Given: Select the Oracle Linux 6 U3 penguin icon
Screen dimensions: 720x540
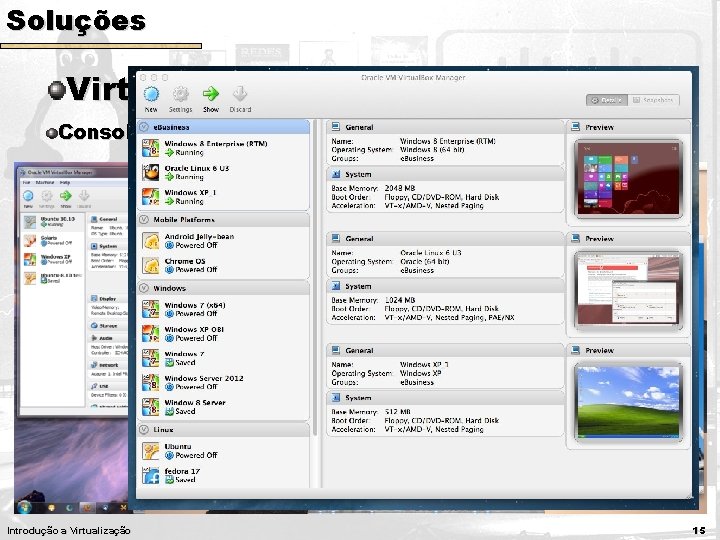Looking at the screenshot, I should coord(151,172).
